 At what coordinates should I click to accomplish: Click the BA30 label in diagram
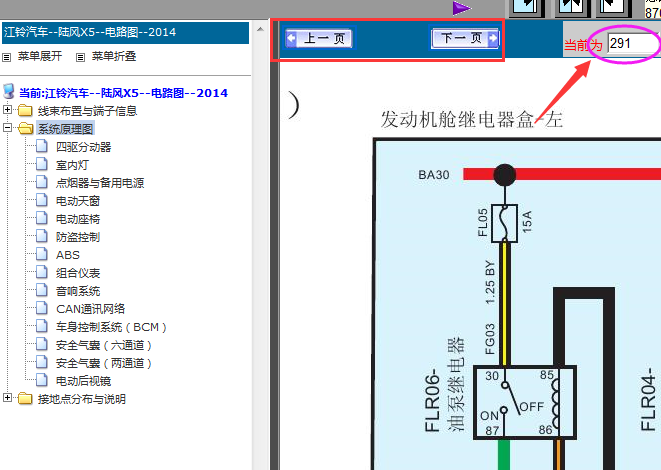[x=434, y=175]
